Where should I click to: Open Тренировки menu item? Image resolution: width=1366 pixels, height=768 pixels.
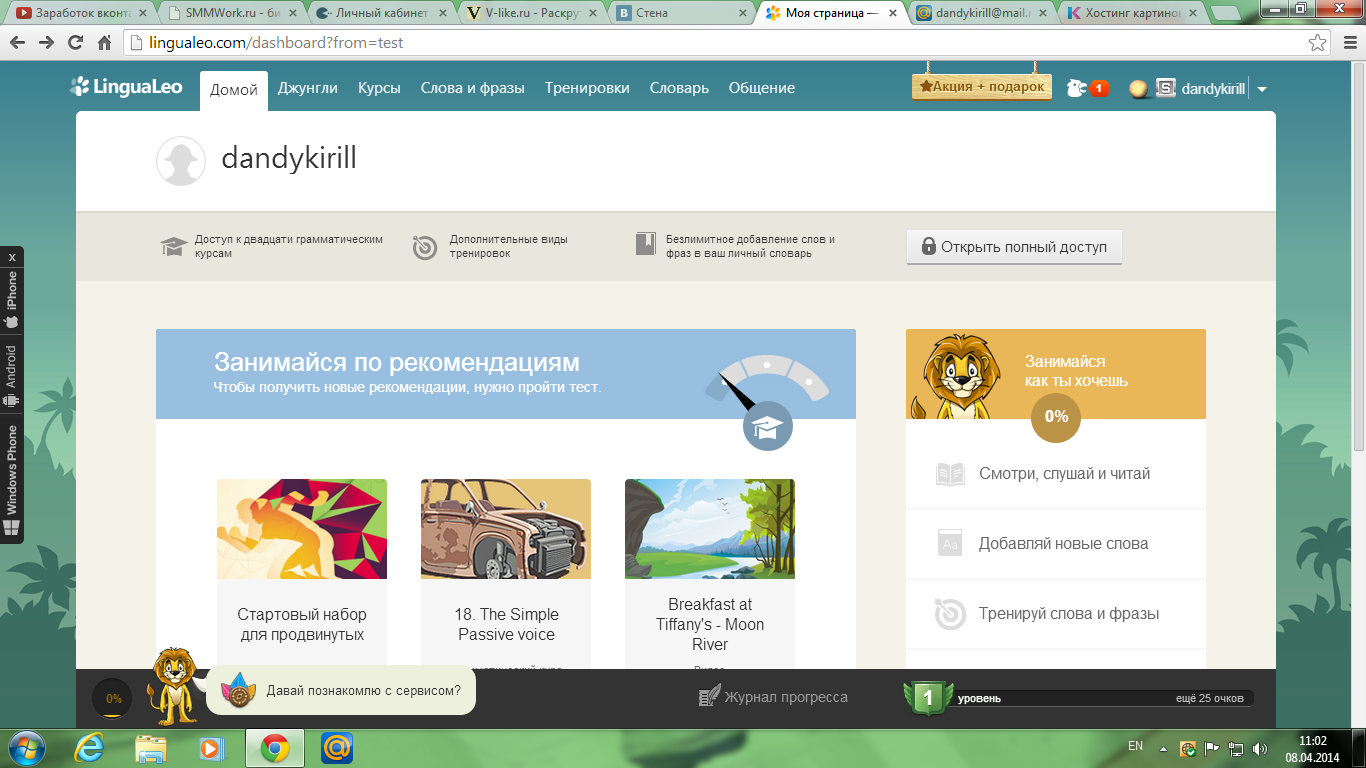point(587,88)
